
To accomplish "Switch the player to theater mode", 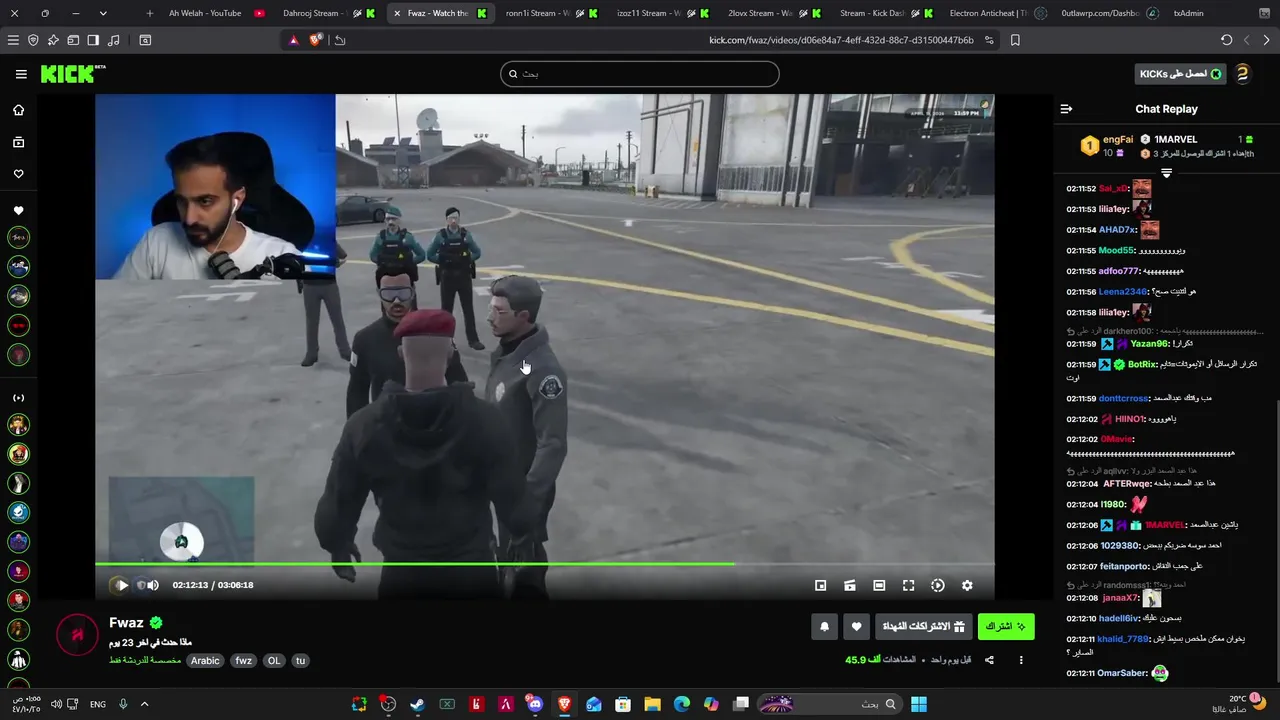I will click(x=879, y=585).
